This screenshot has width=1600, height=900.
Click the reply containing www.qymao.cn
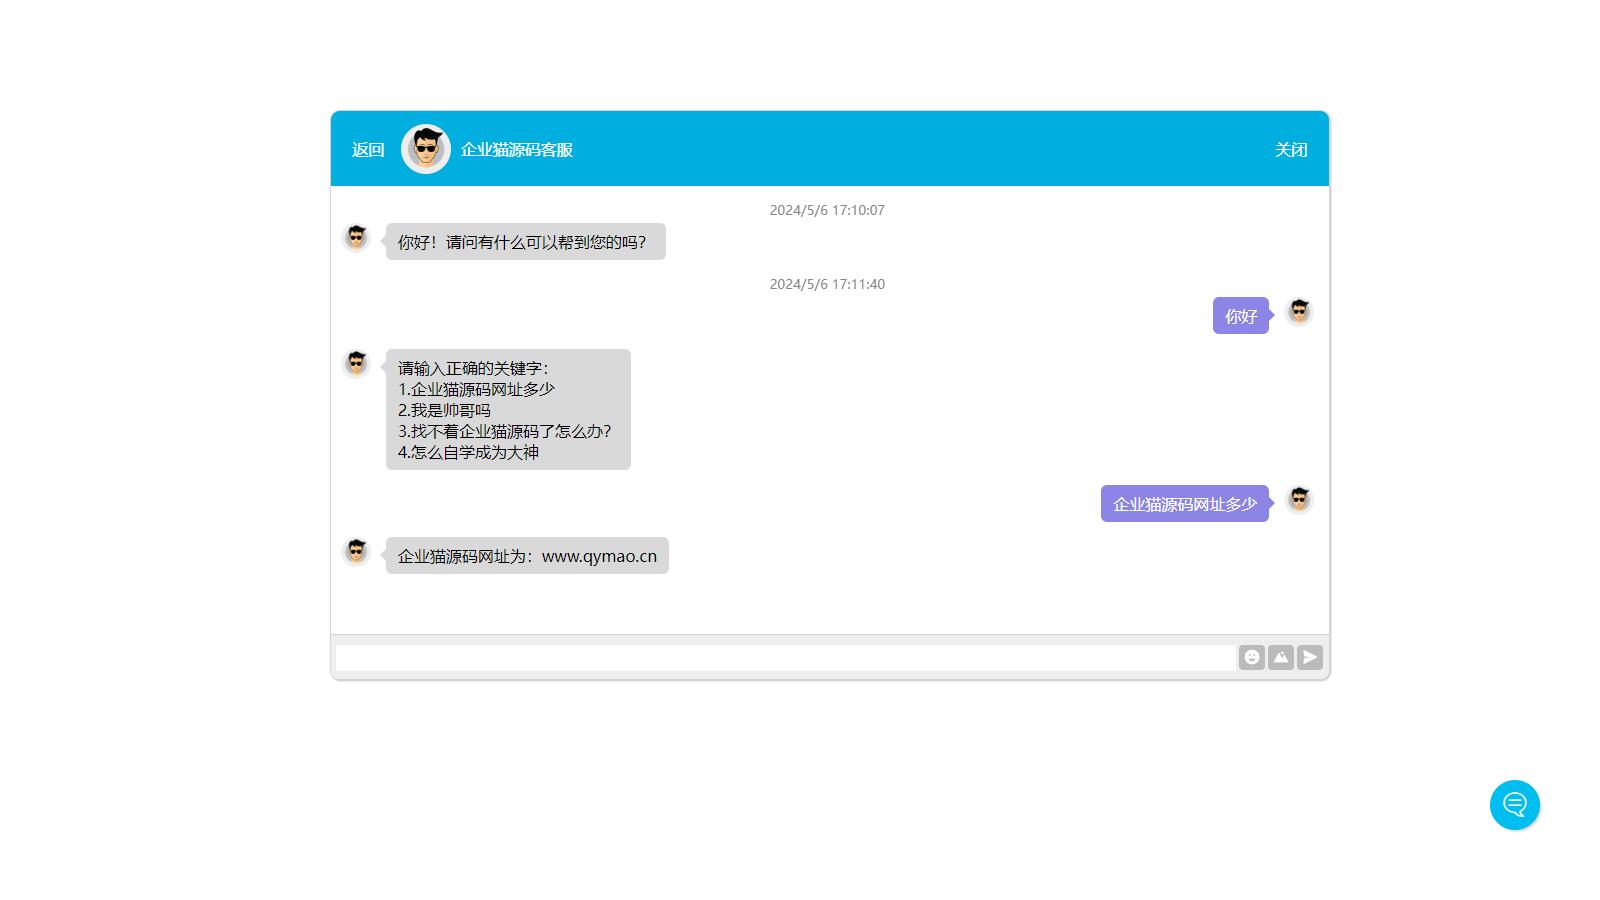527,556
